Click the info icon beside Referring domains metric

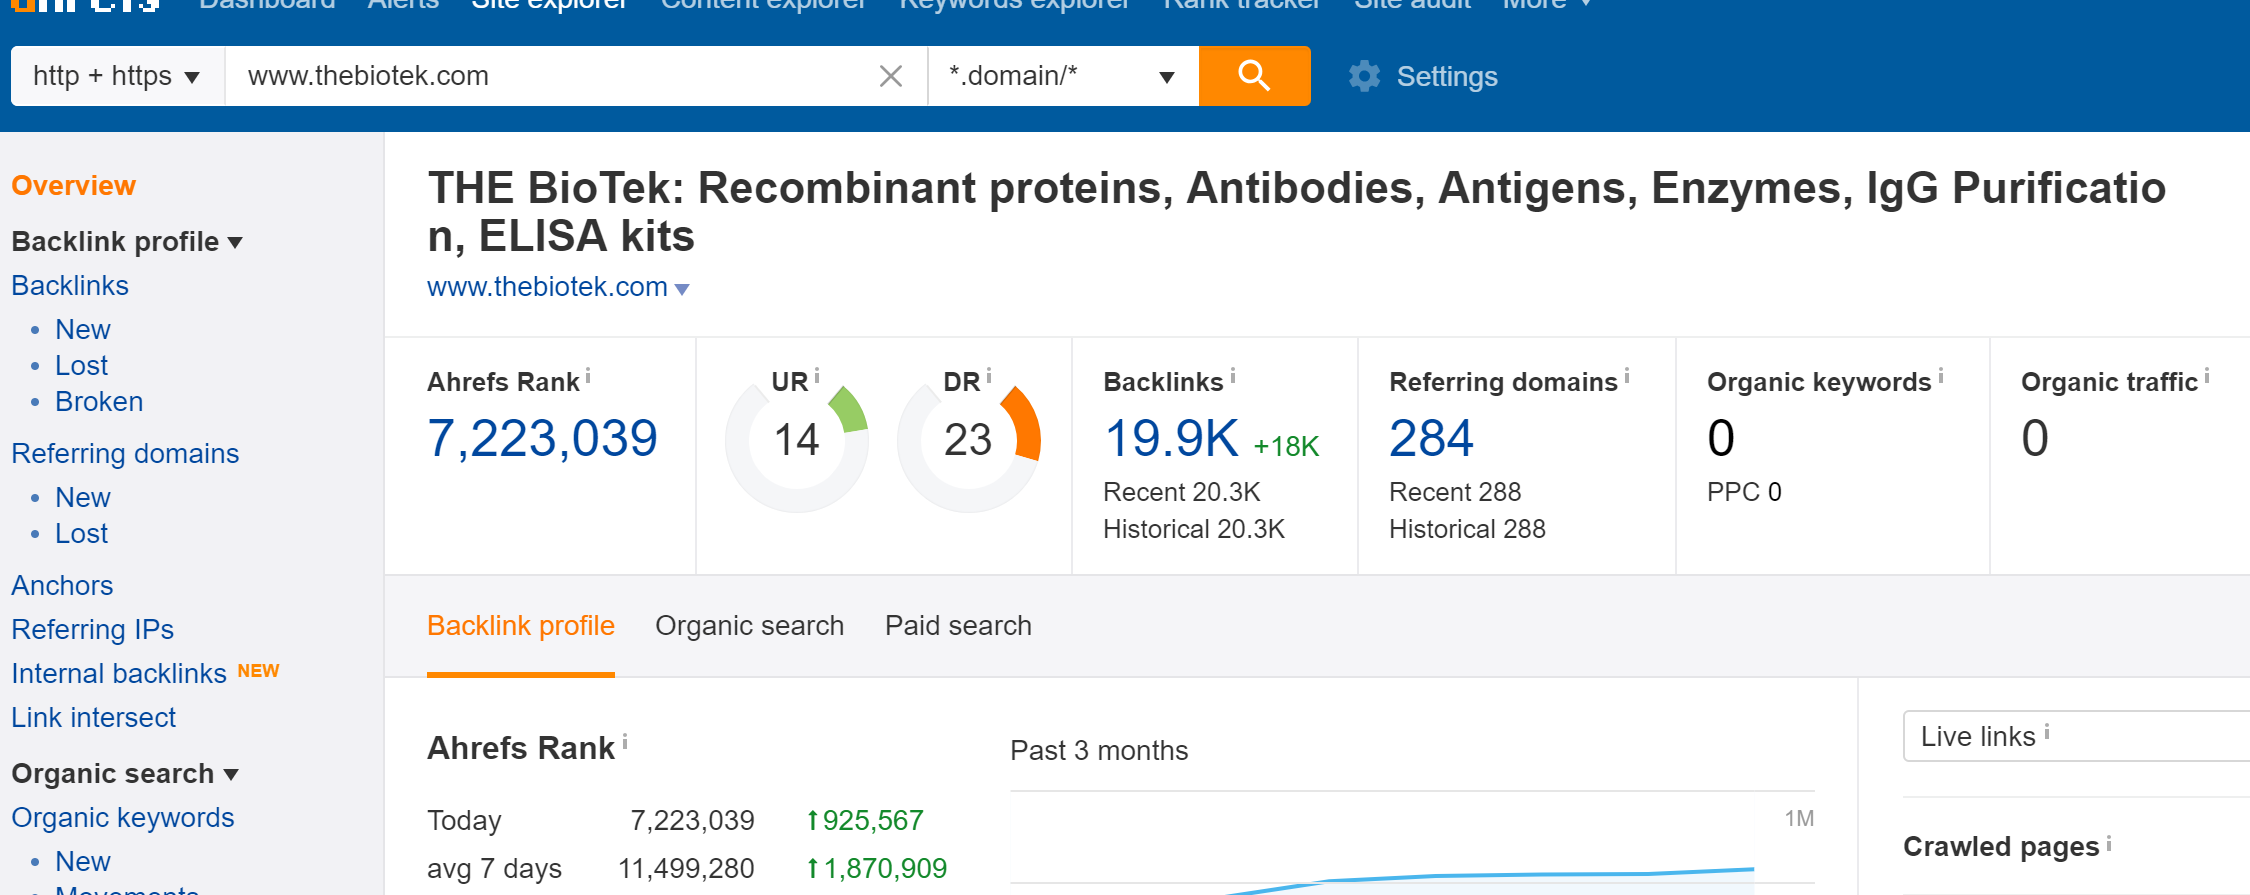pyautogui.click(x=1627, y=376)
